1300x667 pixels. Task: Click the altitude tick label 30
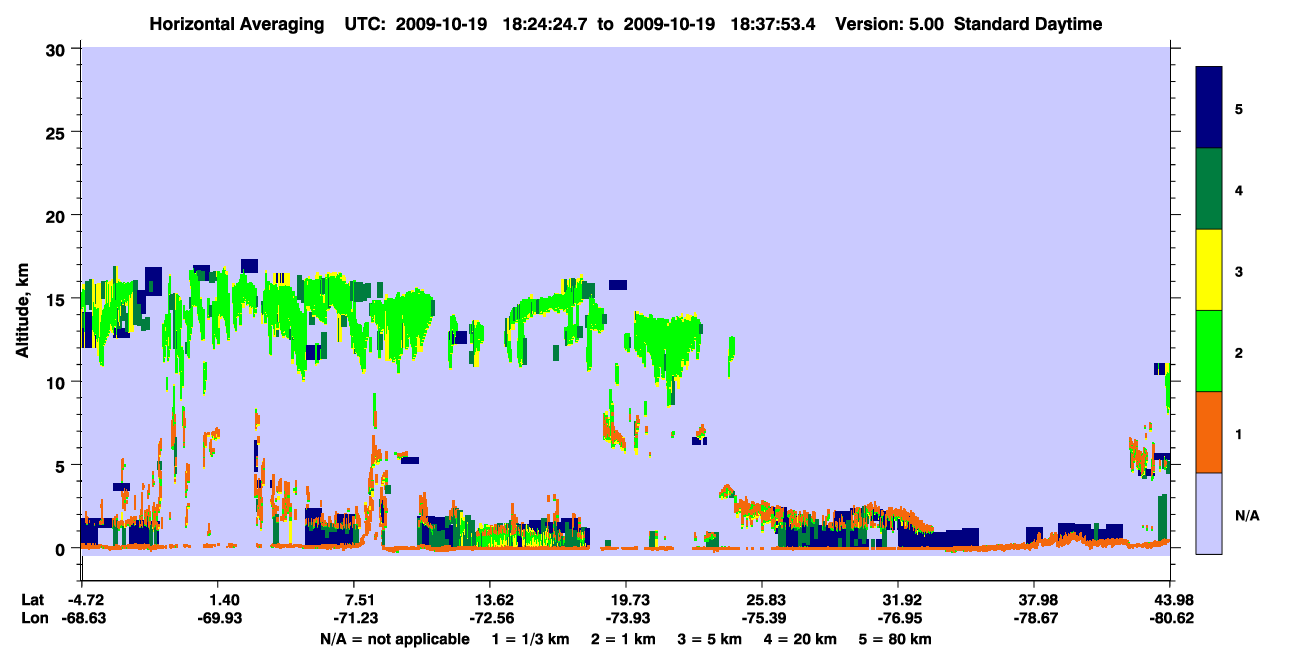pos(58,48)
